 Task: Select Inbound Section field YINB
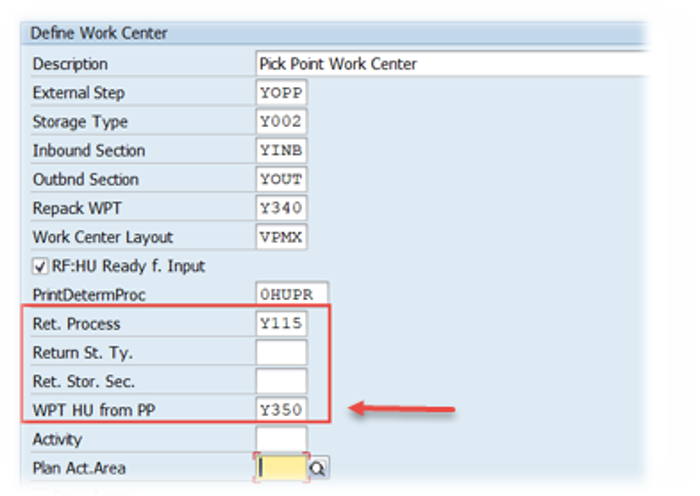pos(281,150)
